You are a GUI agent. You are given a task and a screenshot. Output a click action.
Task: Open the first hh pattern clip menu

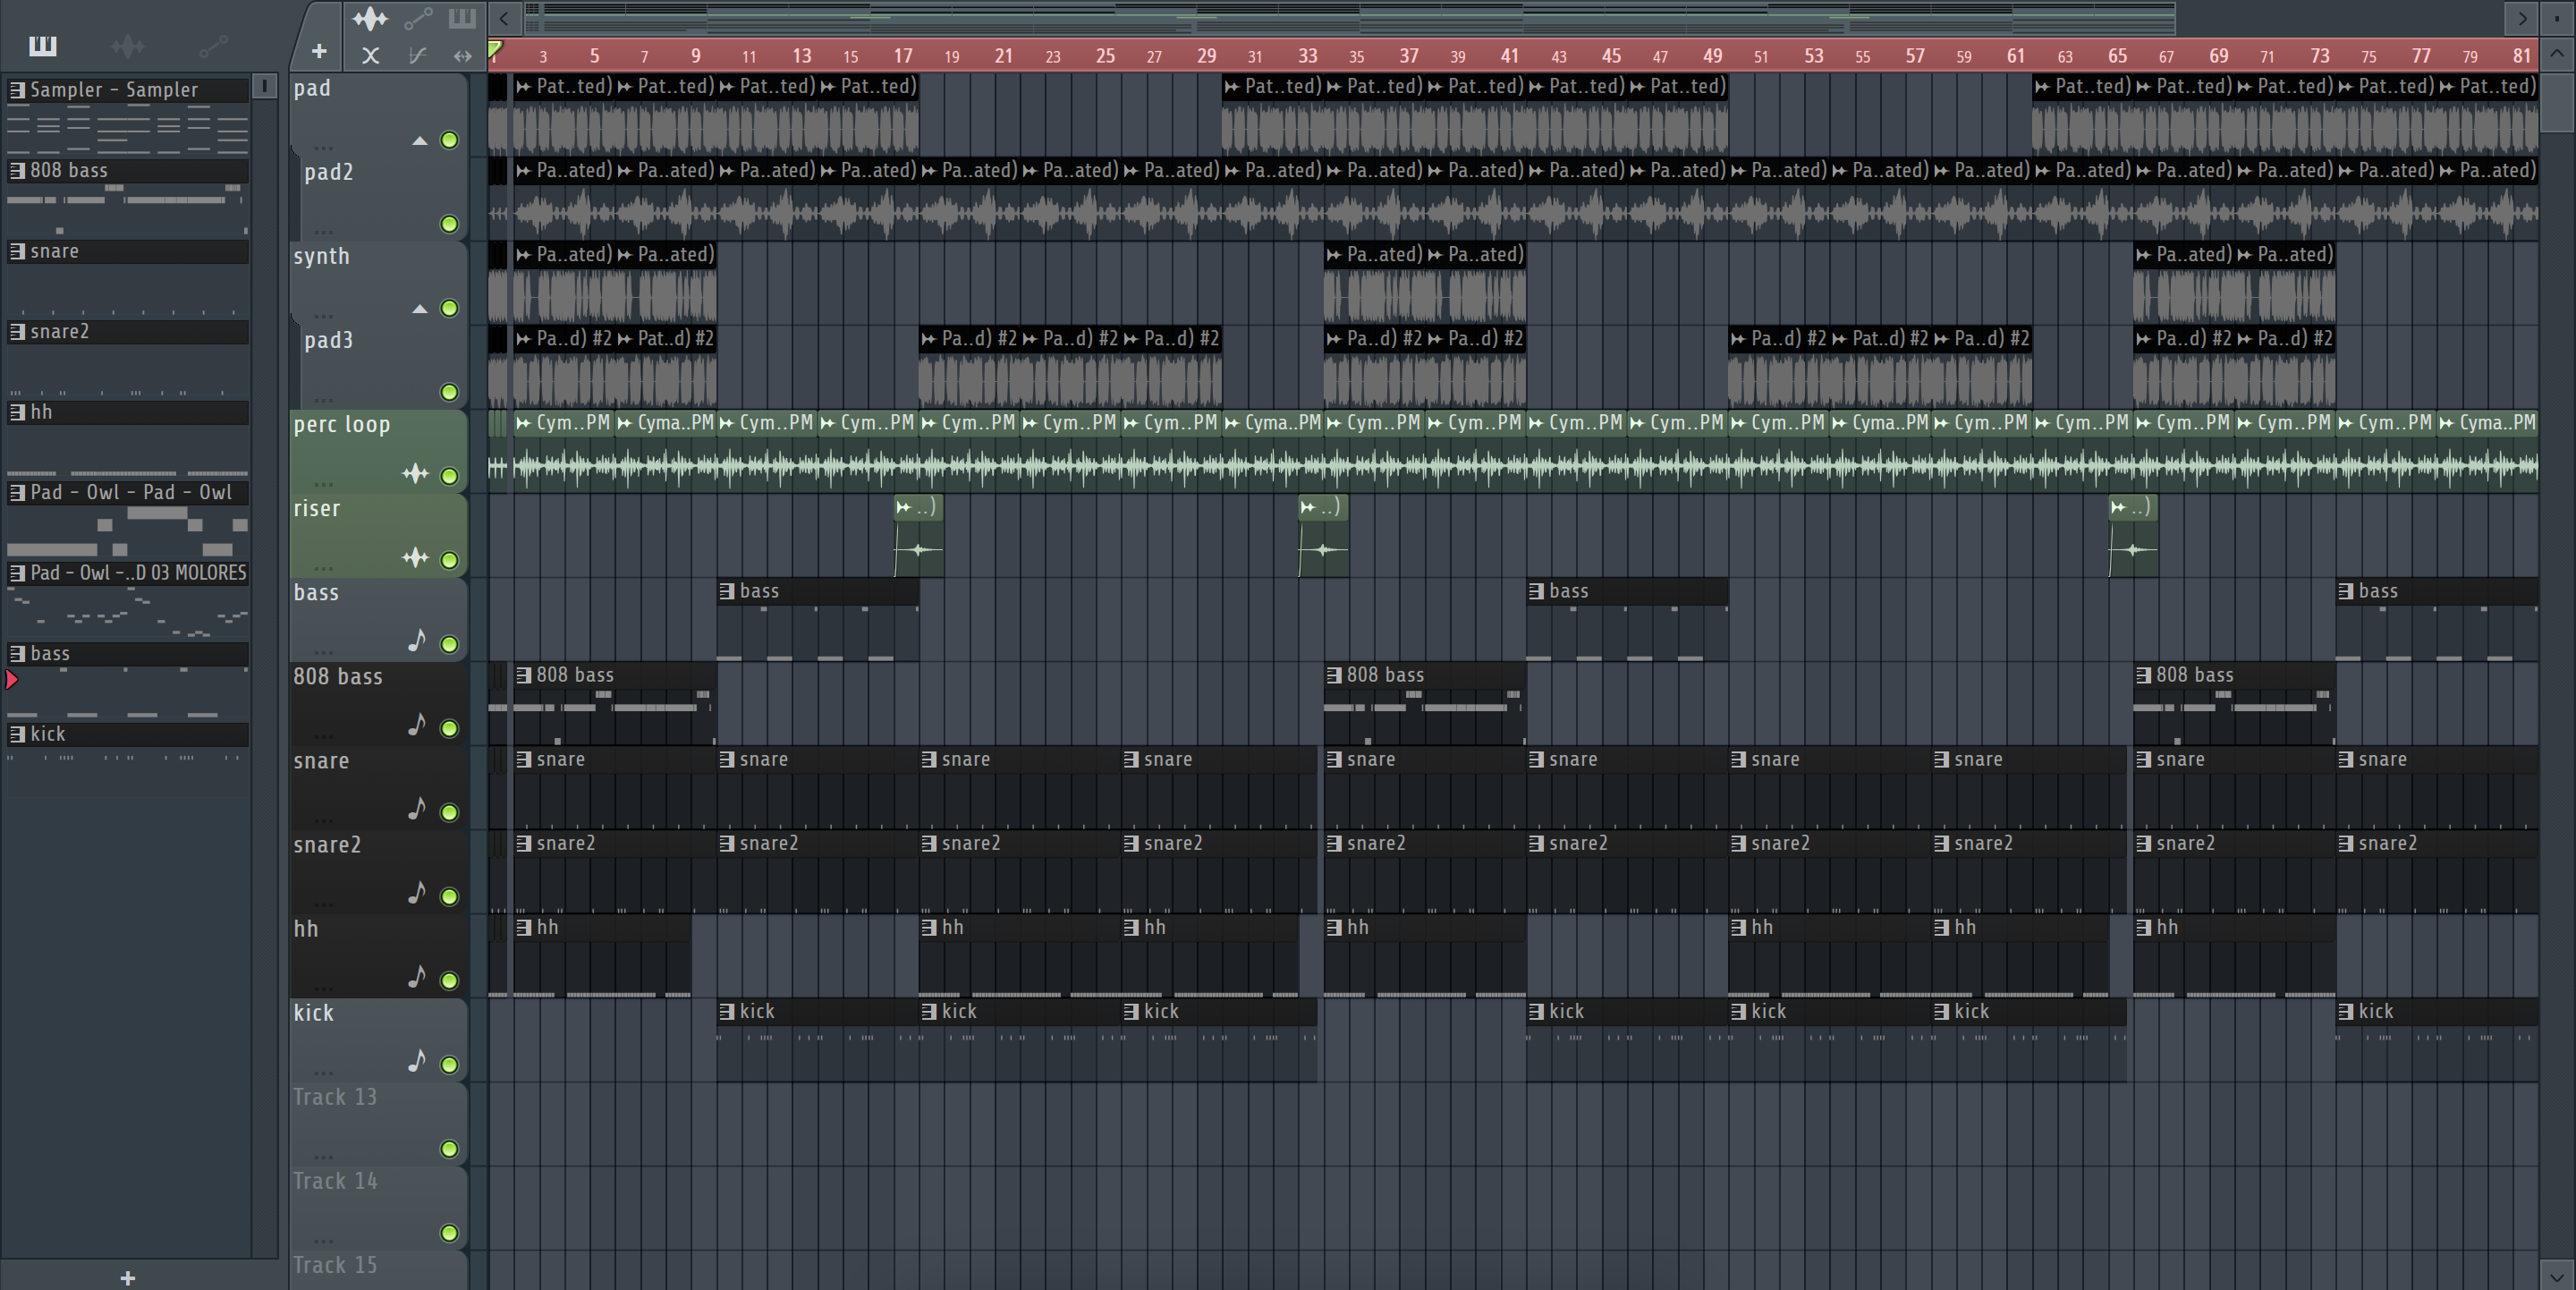(x=523, y=927)
